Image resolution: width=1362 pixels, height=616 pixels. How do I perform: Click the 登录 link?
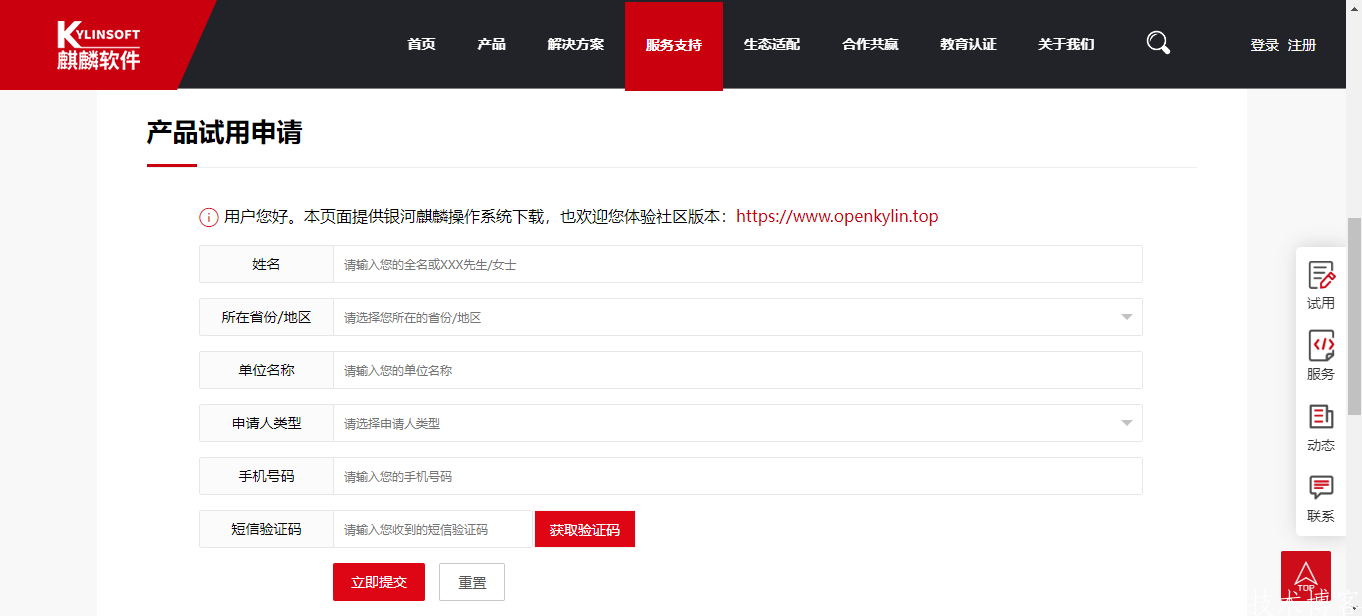[x=1265, y=45]
